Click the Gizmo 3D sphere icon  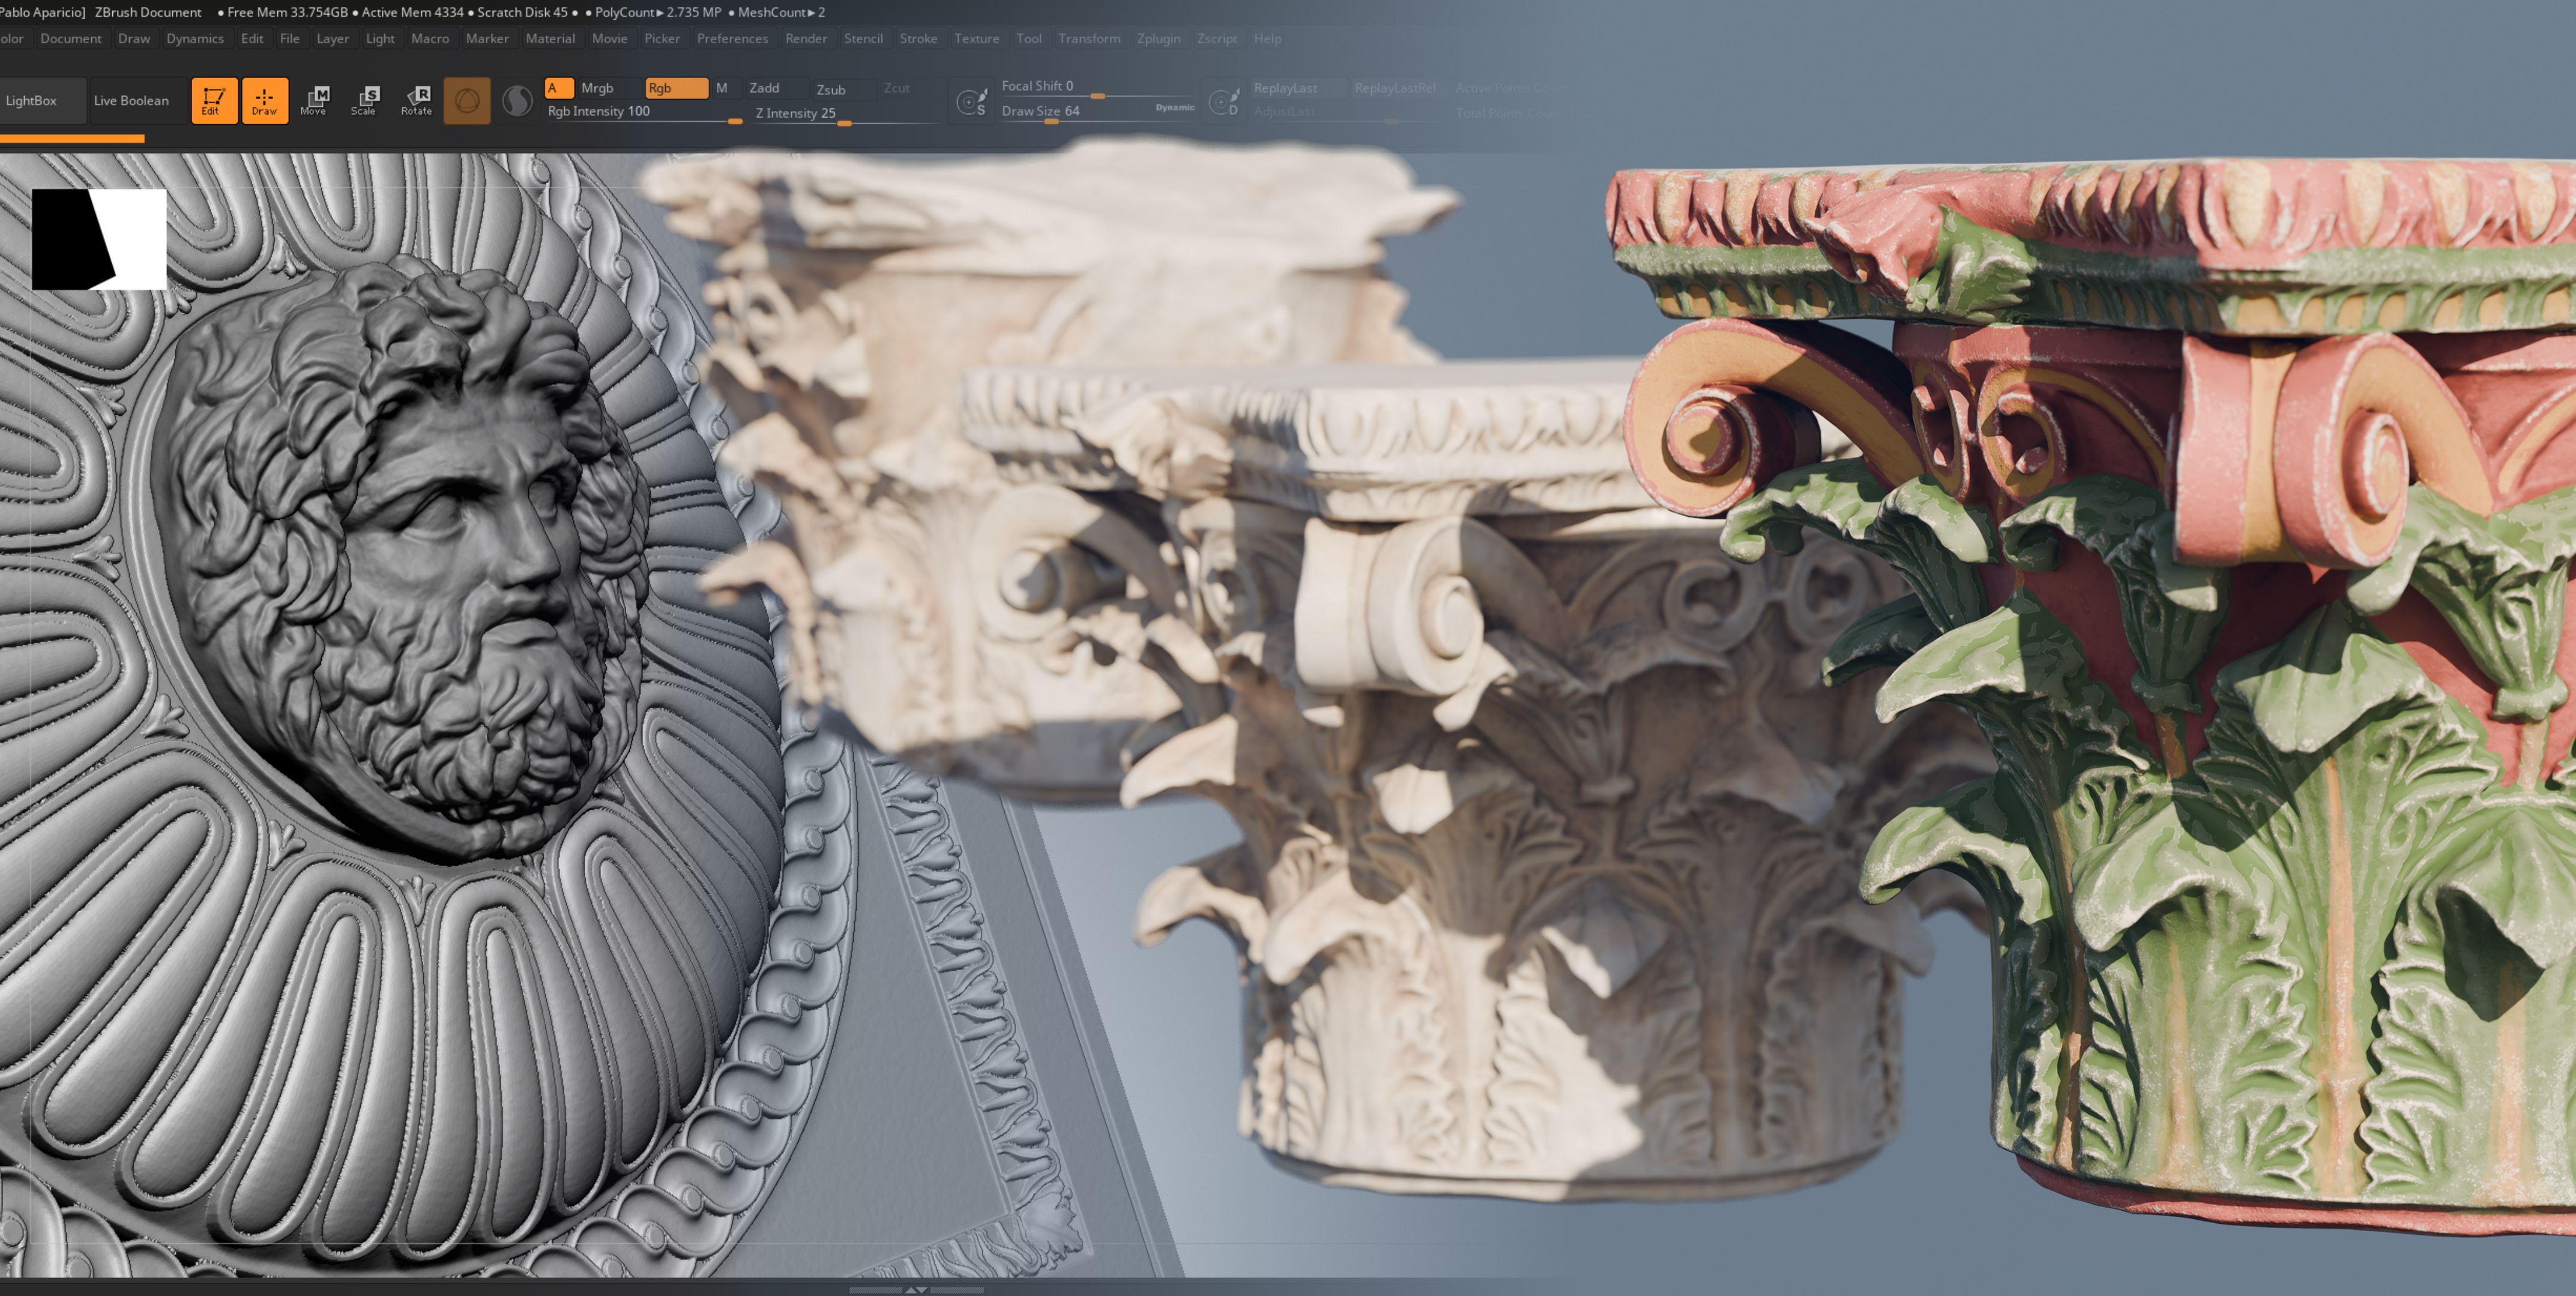(x=467, y=101)
